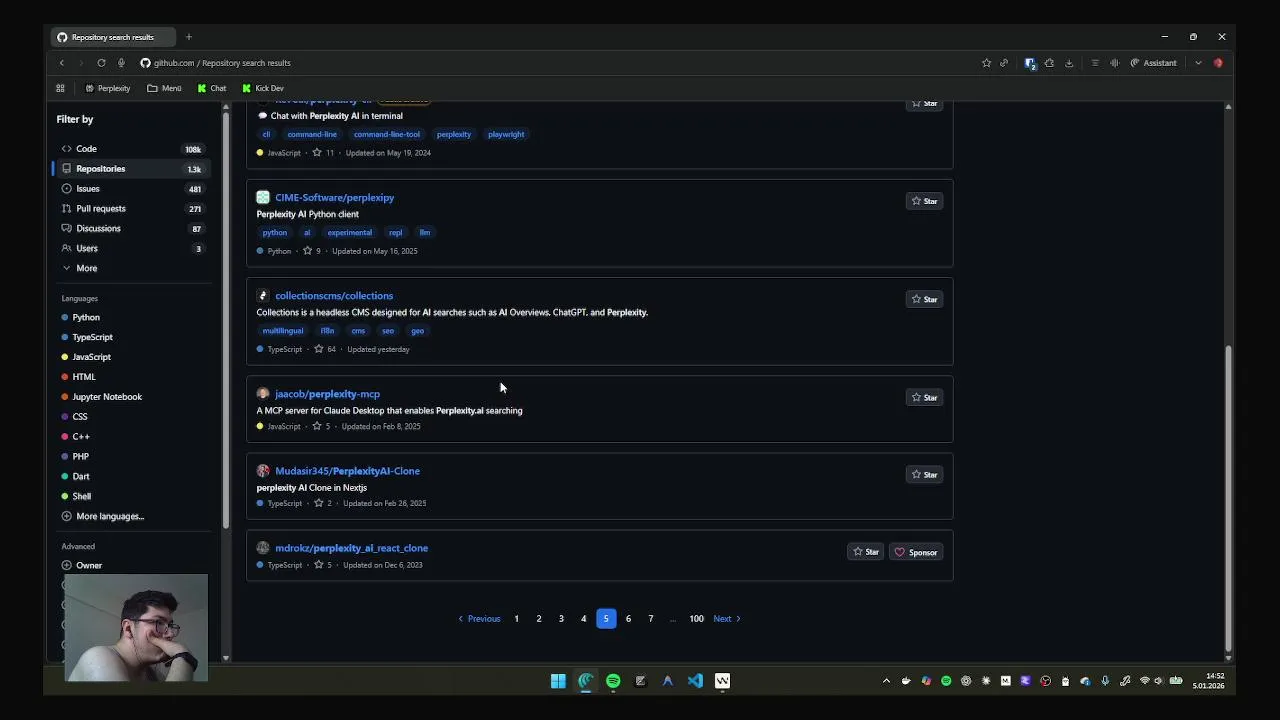Star the CIME-Software/perplexipy repository
The image size is (1280, 720).
[924, 201]
